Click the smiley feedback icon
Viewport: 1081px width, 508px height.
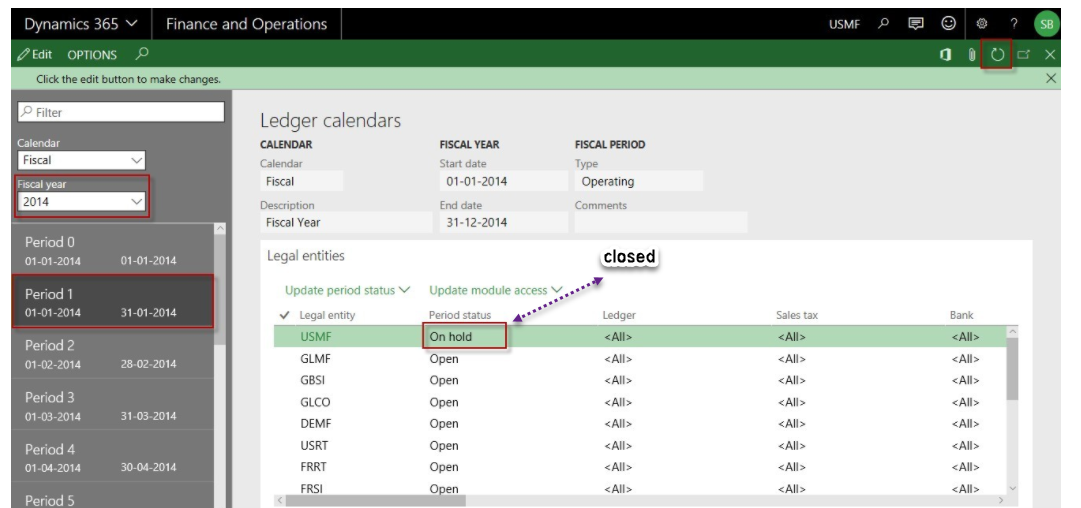[949, 23]
